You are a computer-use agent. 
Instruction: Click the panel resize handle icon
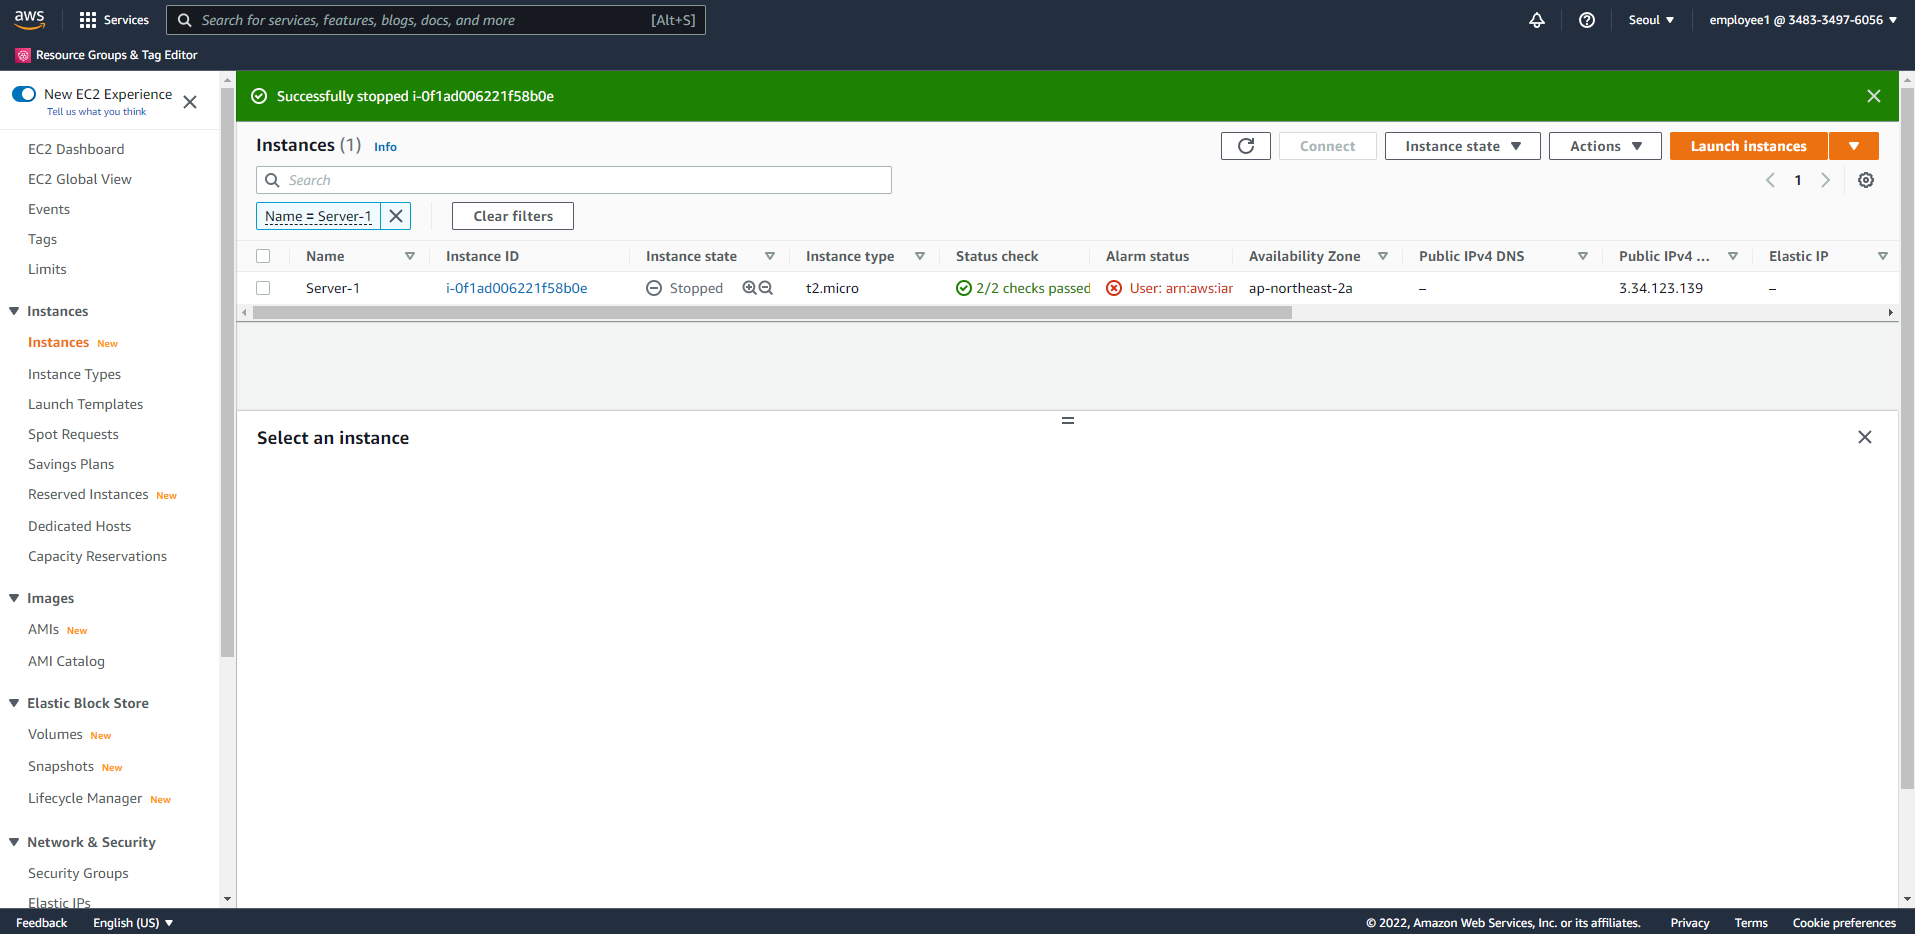point(1068,420)
